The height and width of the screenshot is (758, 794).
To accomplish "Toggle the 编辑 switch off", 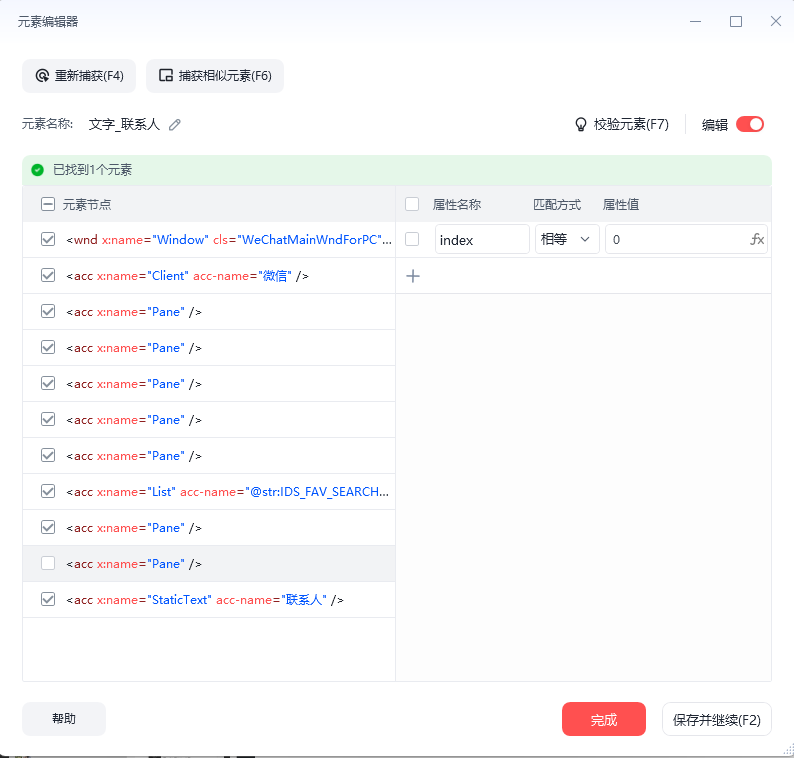I will tap(749, 125).
